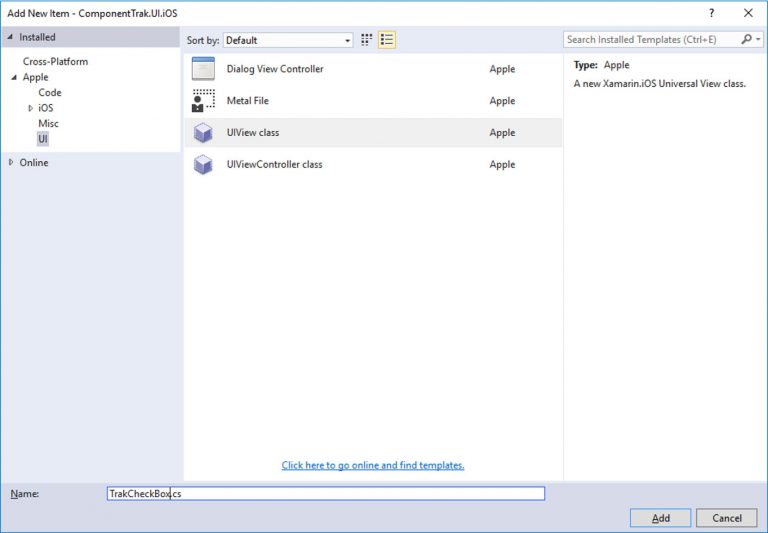
Task: Open the search options dropdown arrow
Action: coord(758,39)
